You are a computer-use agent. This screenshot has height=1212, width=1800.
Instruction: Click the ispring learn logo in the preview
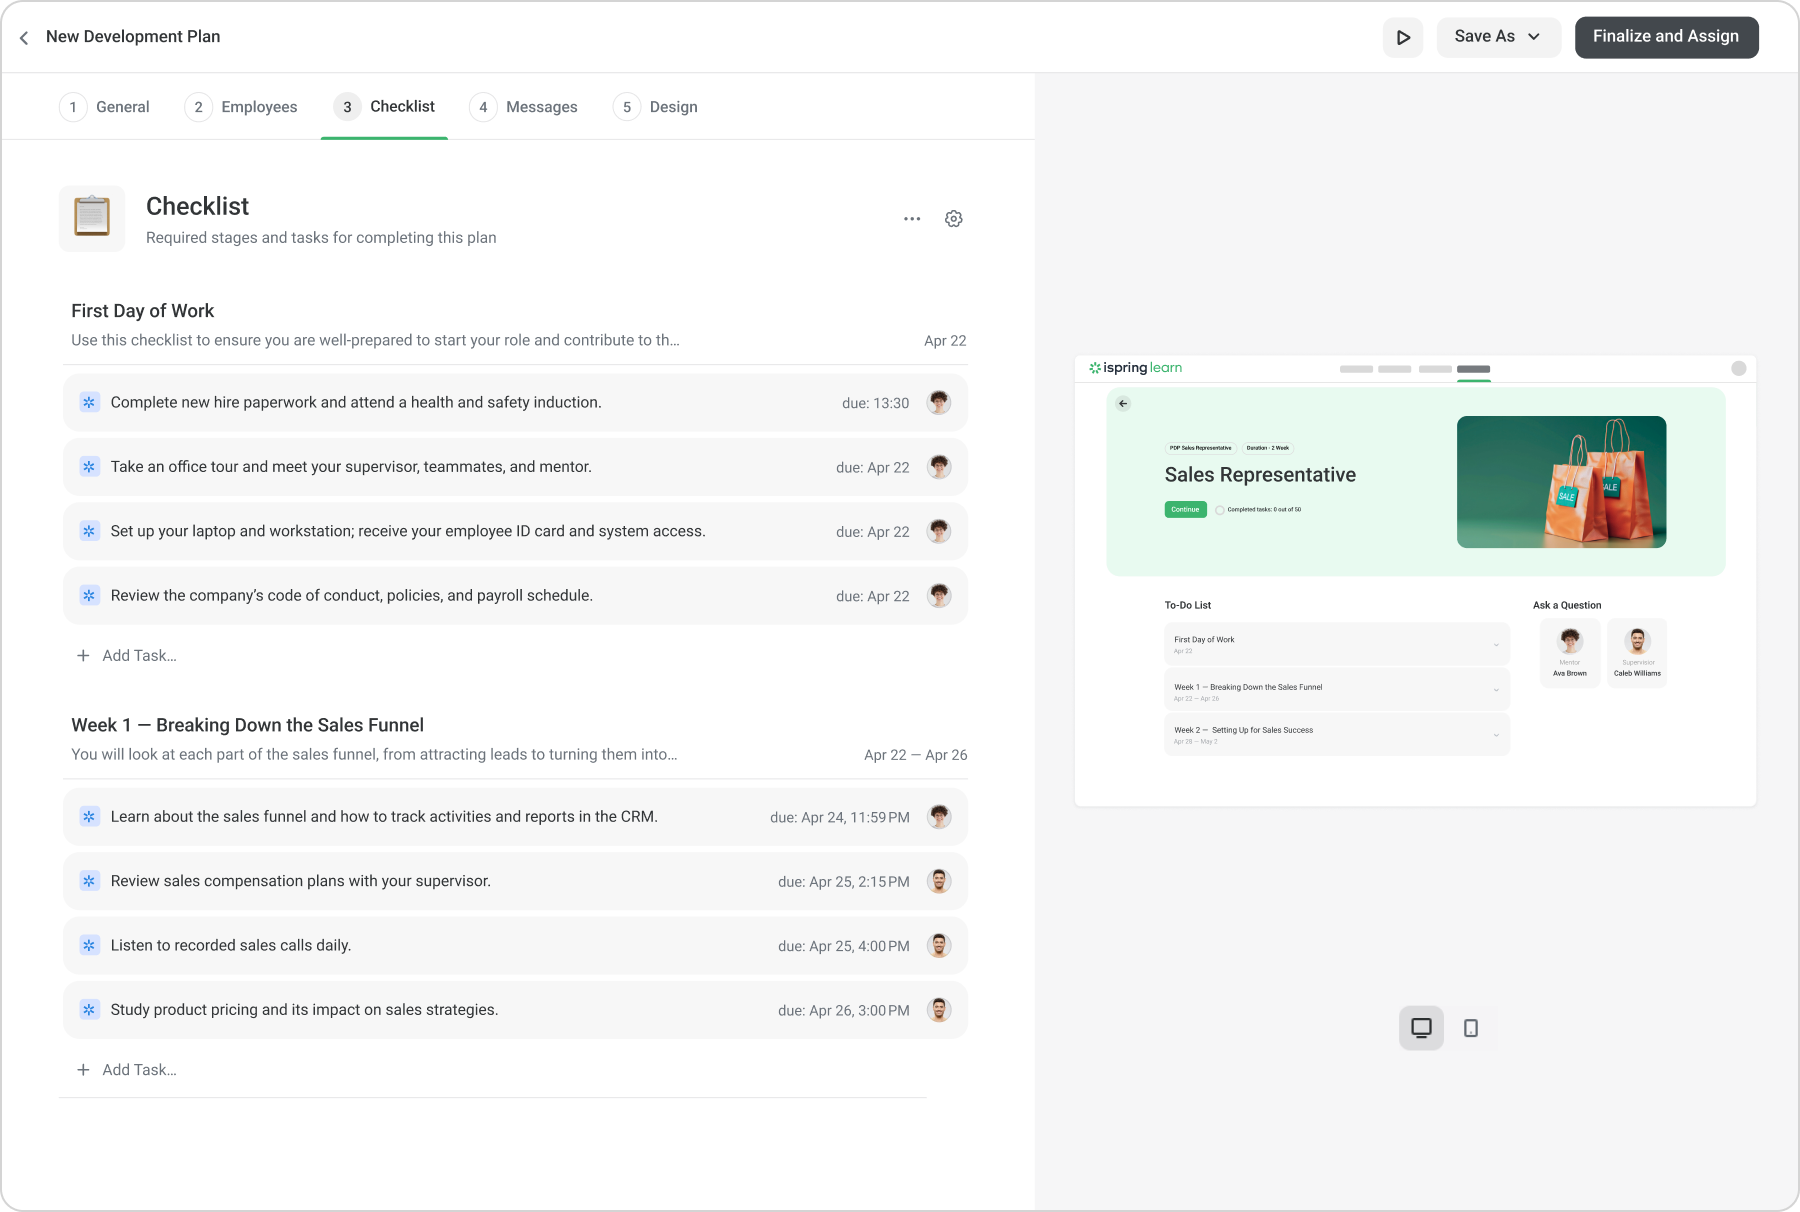click(1135, 367)
